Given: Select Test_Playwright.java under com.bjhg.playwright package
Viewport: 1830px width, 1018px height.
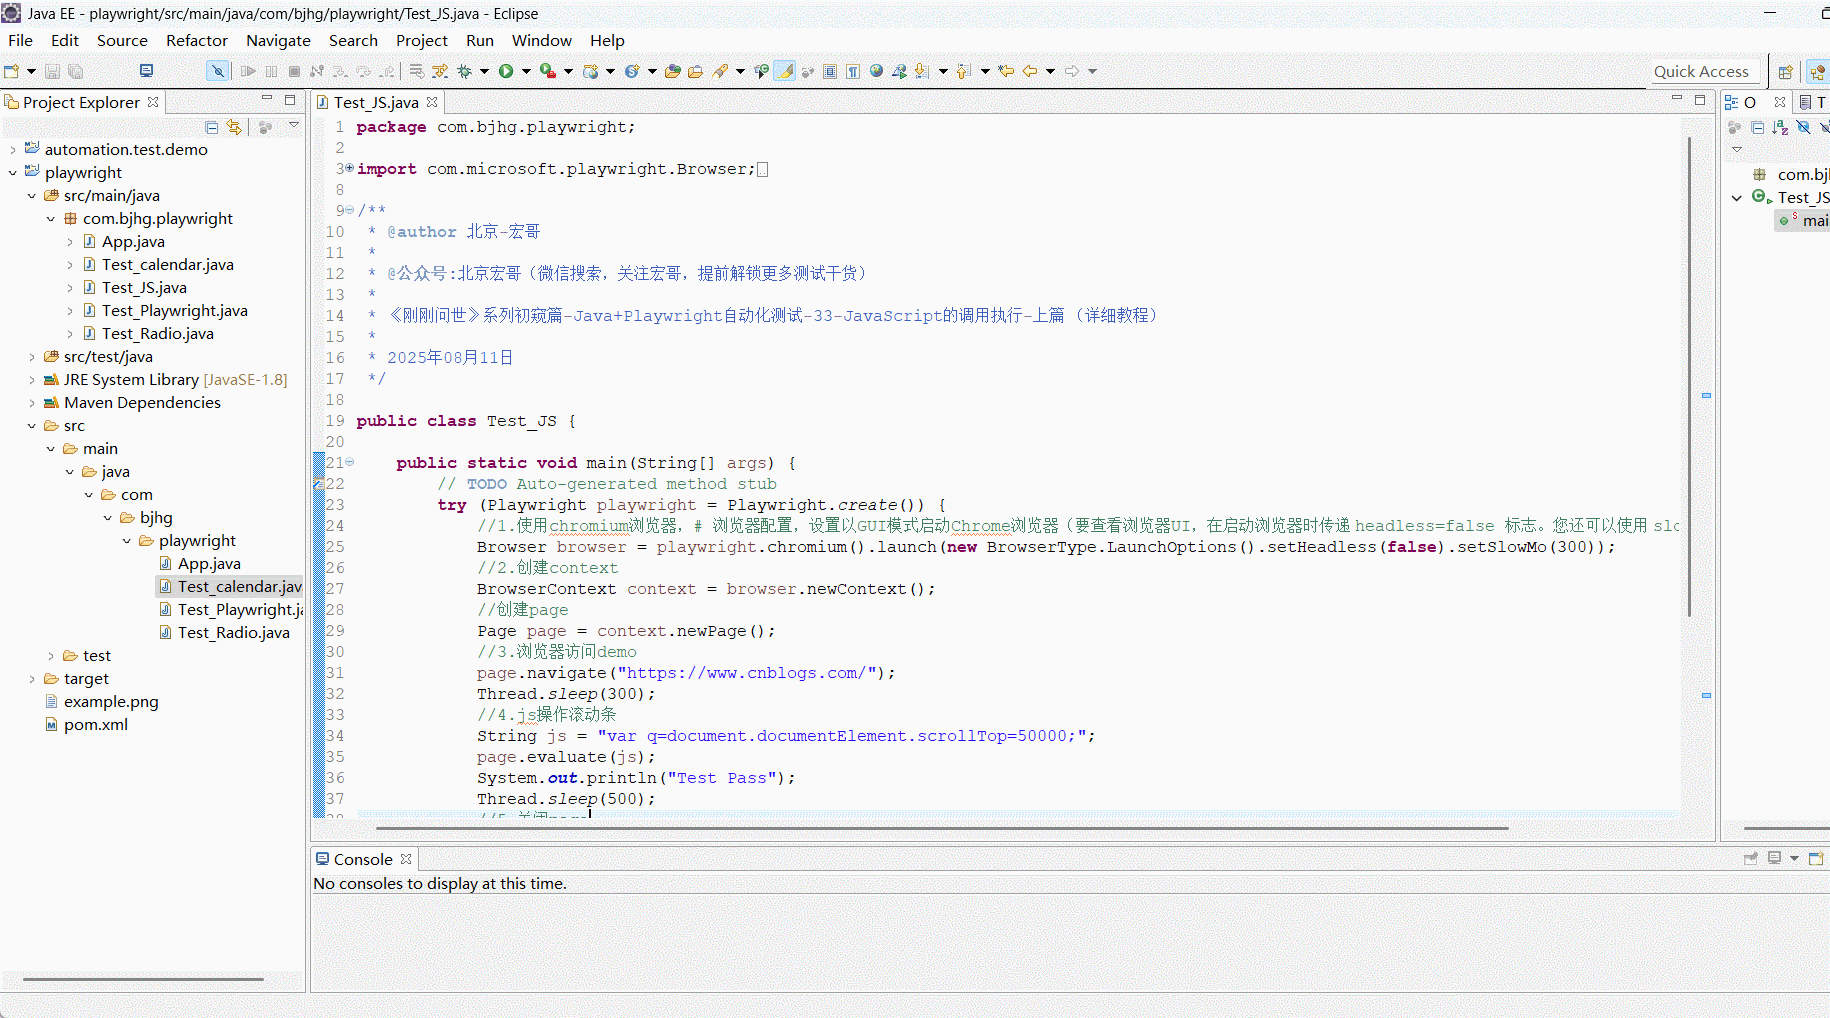Looking at the screenshot, I should tap(175, 311).
